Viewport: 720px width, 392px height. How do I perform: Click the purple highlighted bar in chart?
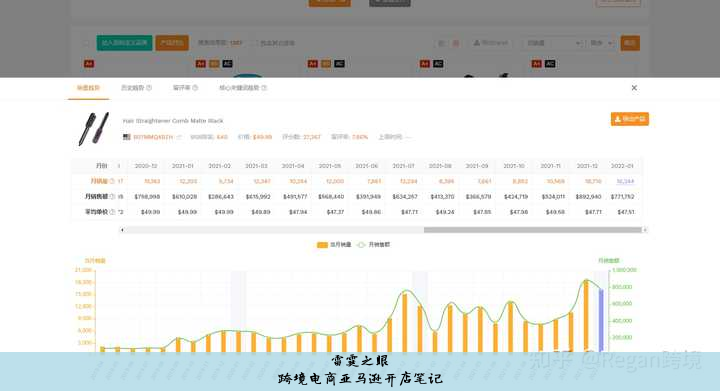(x=601, y=320)
